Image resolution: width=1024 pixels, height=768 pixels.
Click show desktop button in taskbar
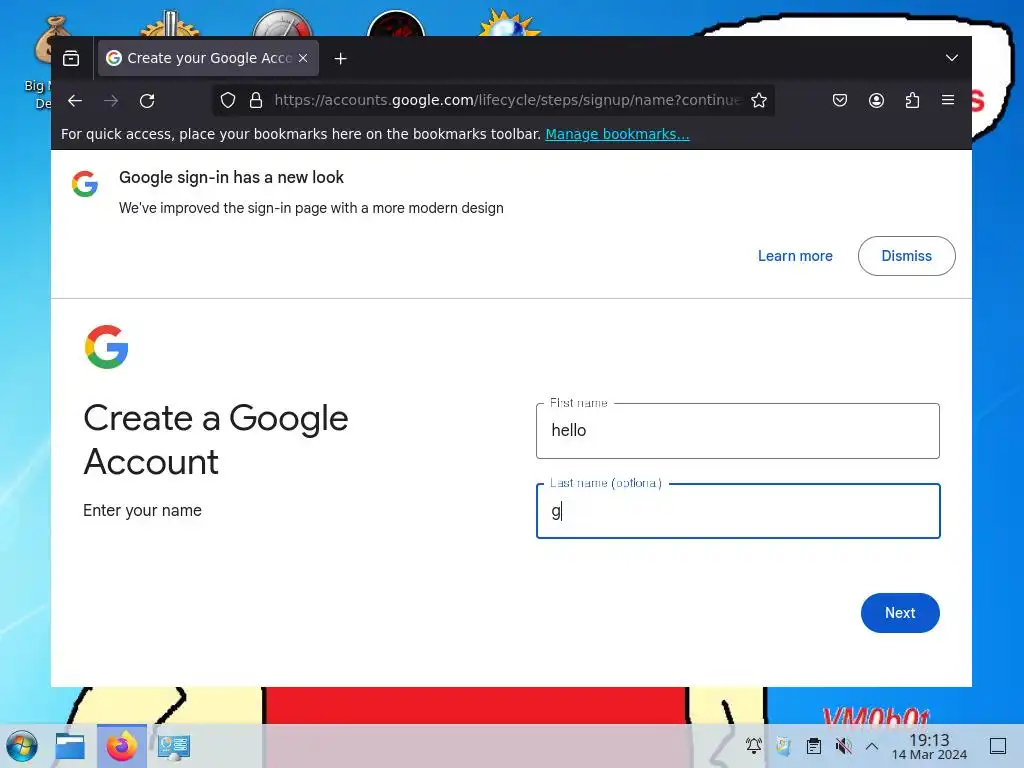pos(998,745)
